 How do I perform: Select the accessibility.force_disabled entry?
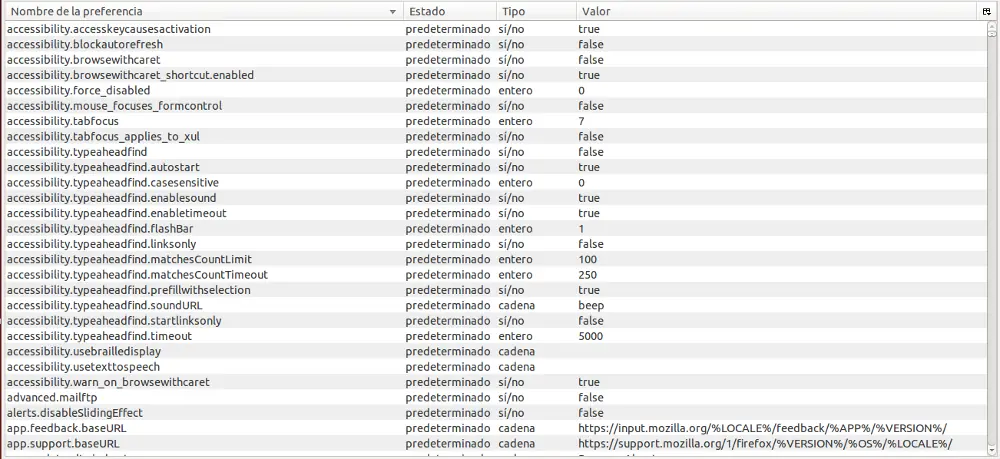pyautogui.click(x=79, y=90)
